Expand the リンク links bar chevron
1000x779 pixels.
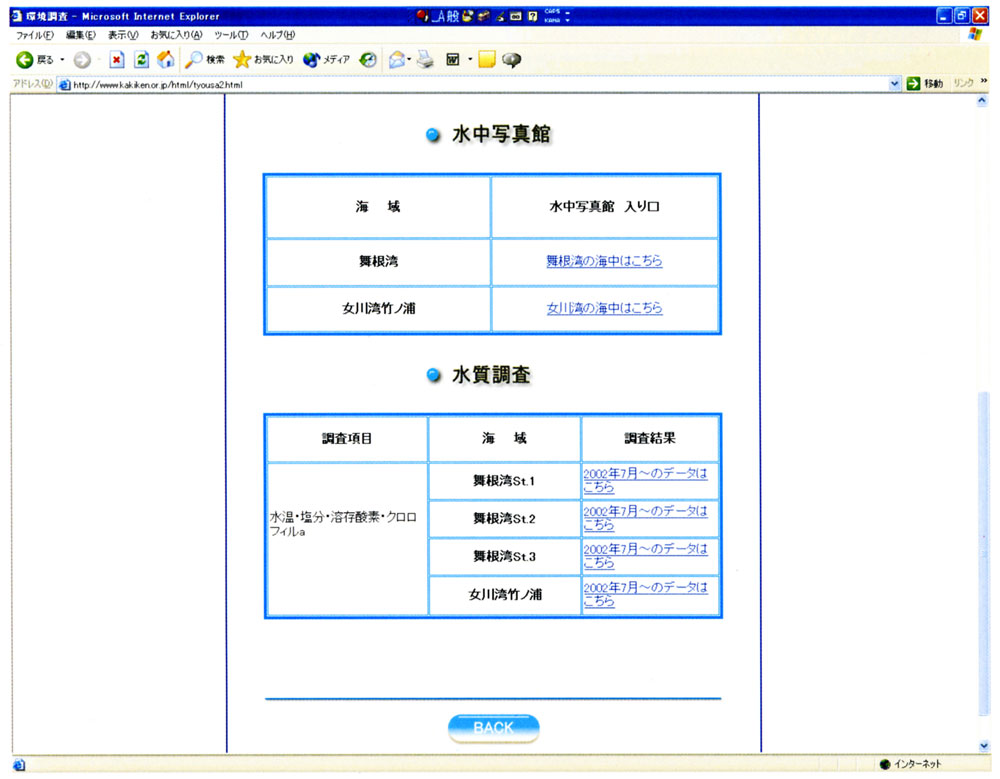(x=984, y=82)
